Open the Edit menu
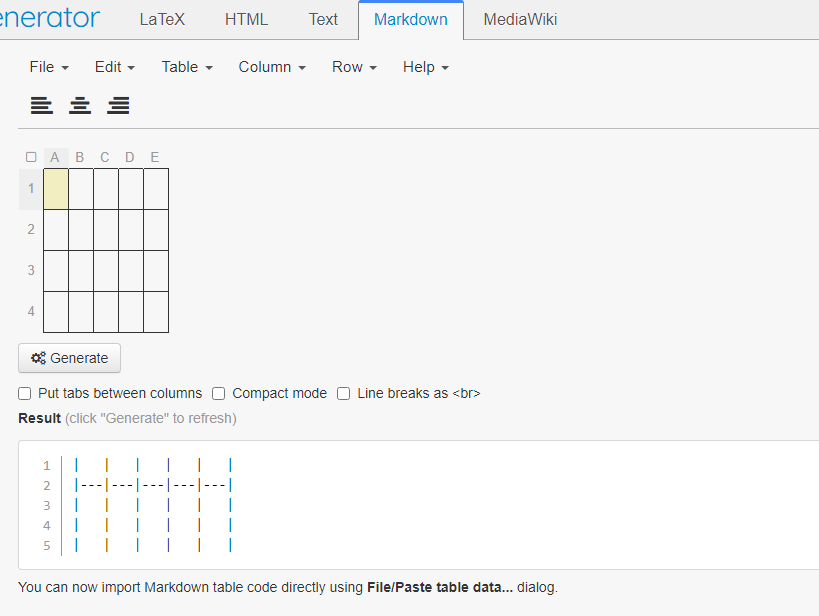 click(113, 67)
